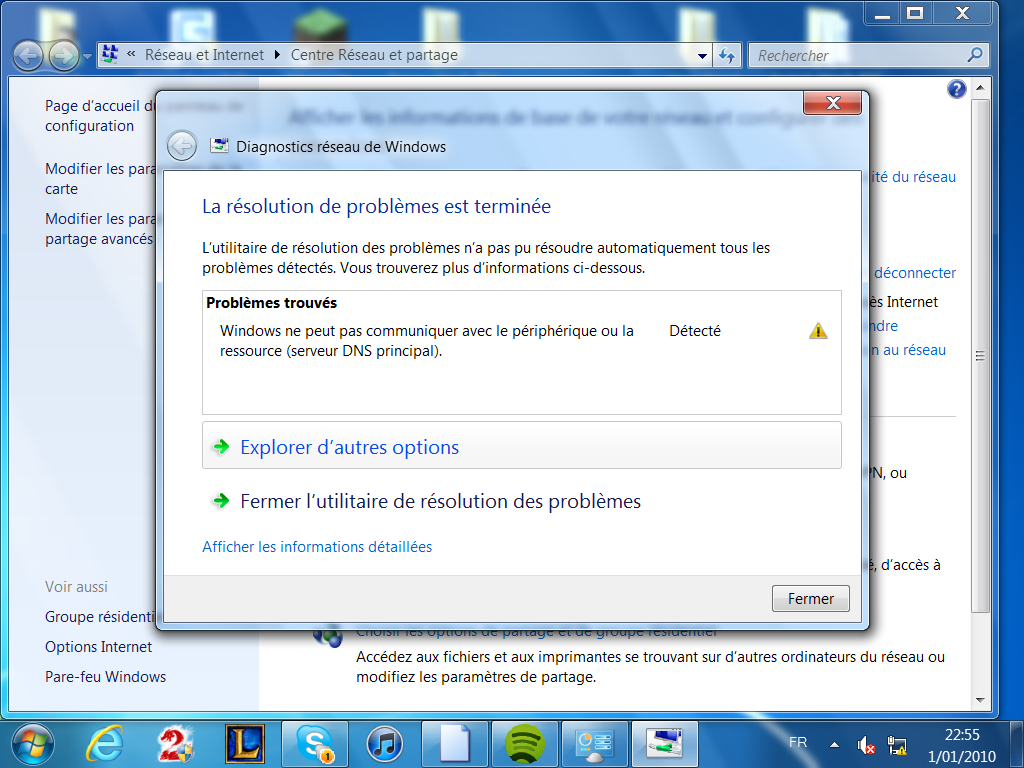
Task: Close the Diagnostics réseau dialog with red X
Action: [832, 103]
